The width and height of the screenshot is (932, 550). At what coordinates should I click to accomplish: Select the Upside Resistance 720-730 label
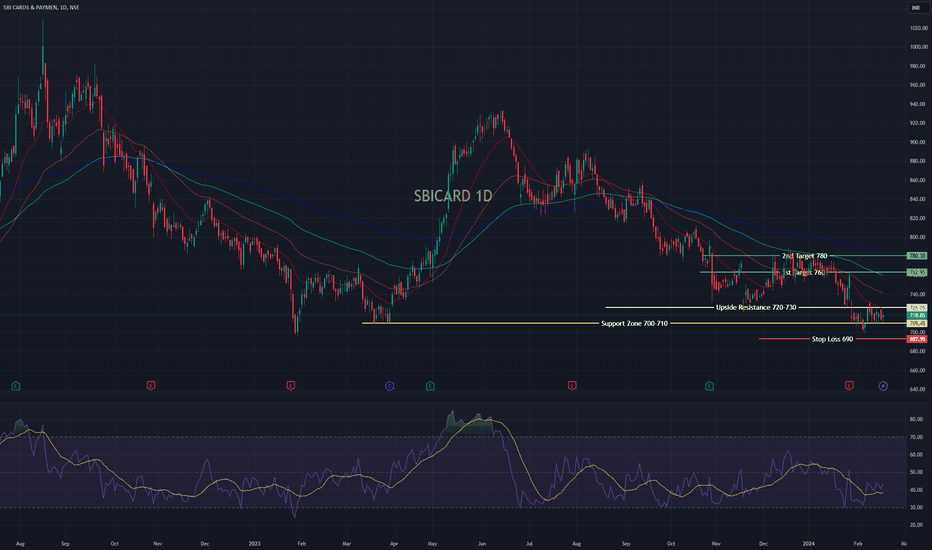(755, 307)
